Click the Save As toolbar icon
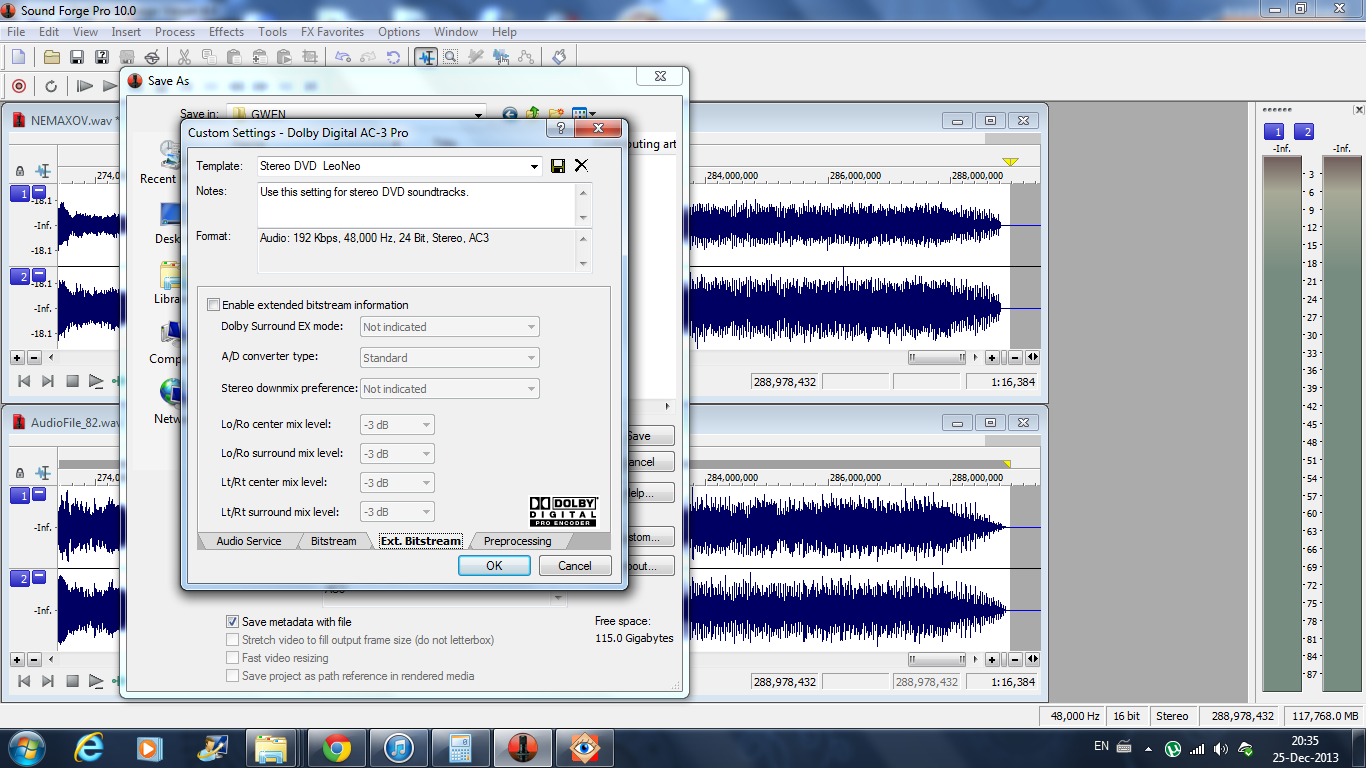1366x768 pixels. [x=102, y=57]
